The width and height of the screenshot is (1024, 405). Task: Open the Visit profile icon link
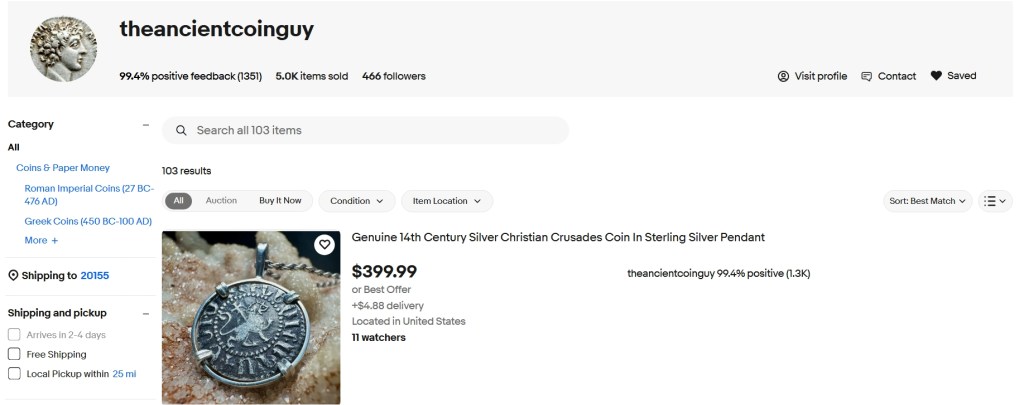click(x=783, y=76)
